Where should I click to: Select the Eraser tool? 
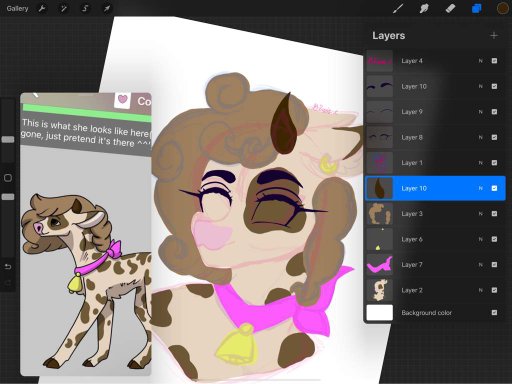(x=450, y=8)
